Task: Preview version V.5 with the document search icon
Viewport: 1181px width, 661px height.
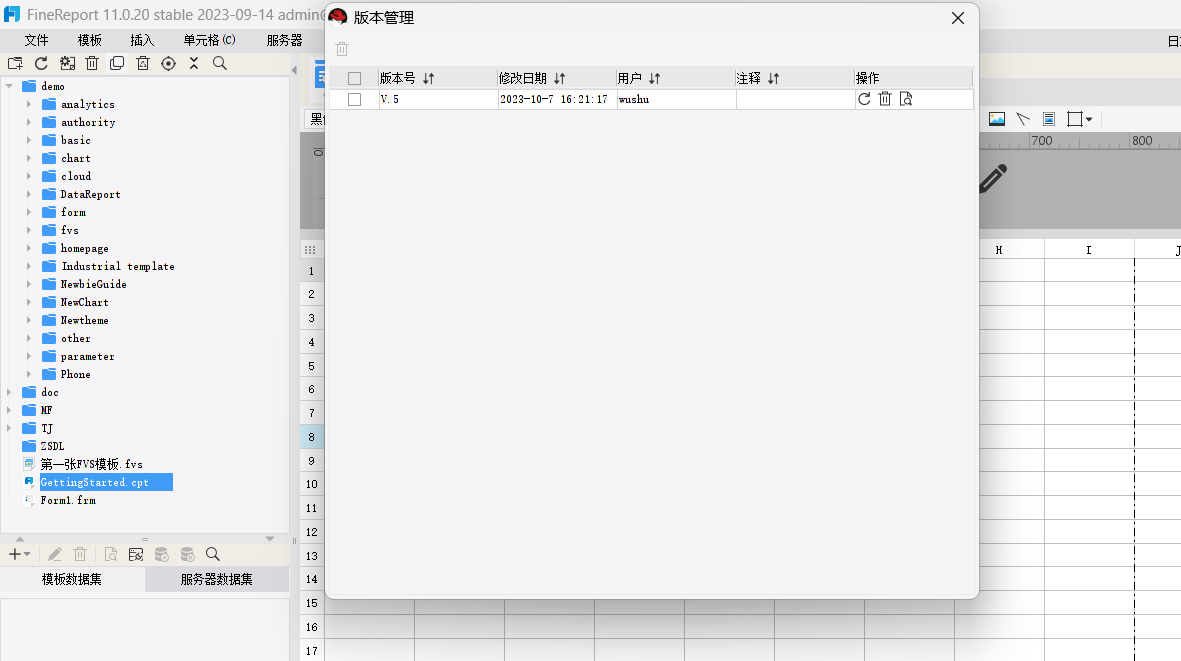Action: coord(906,99)
